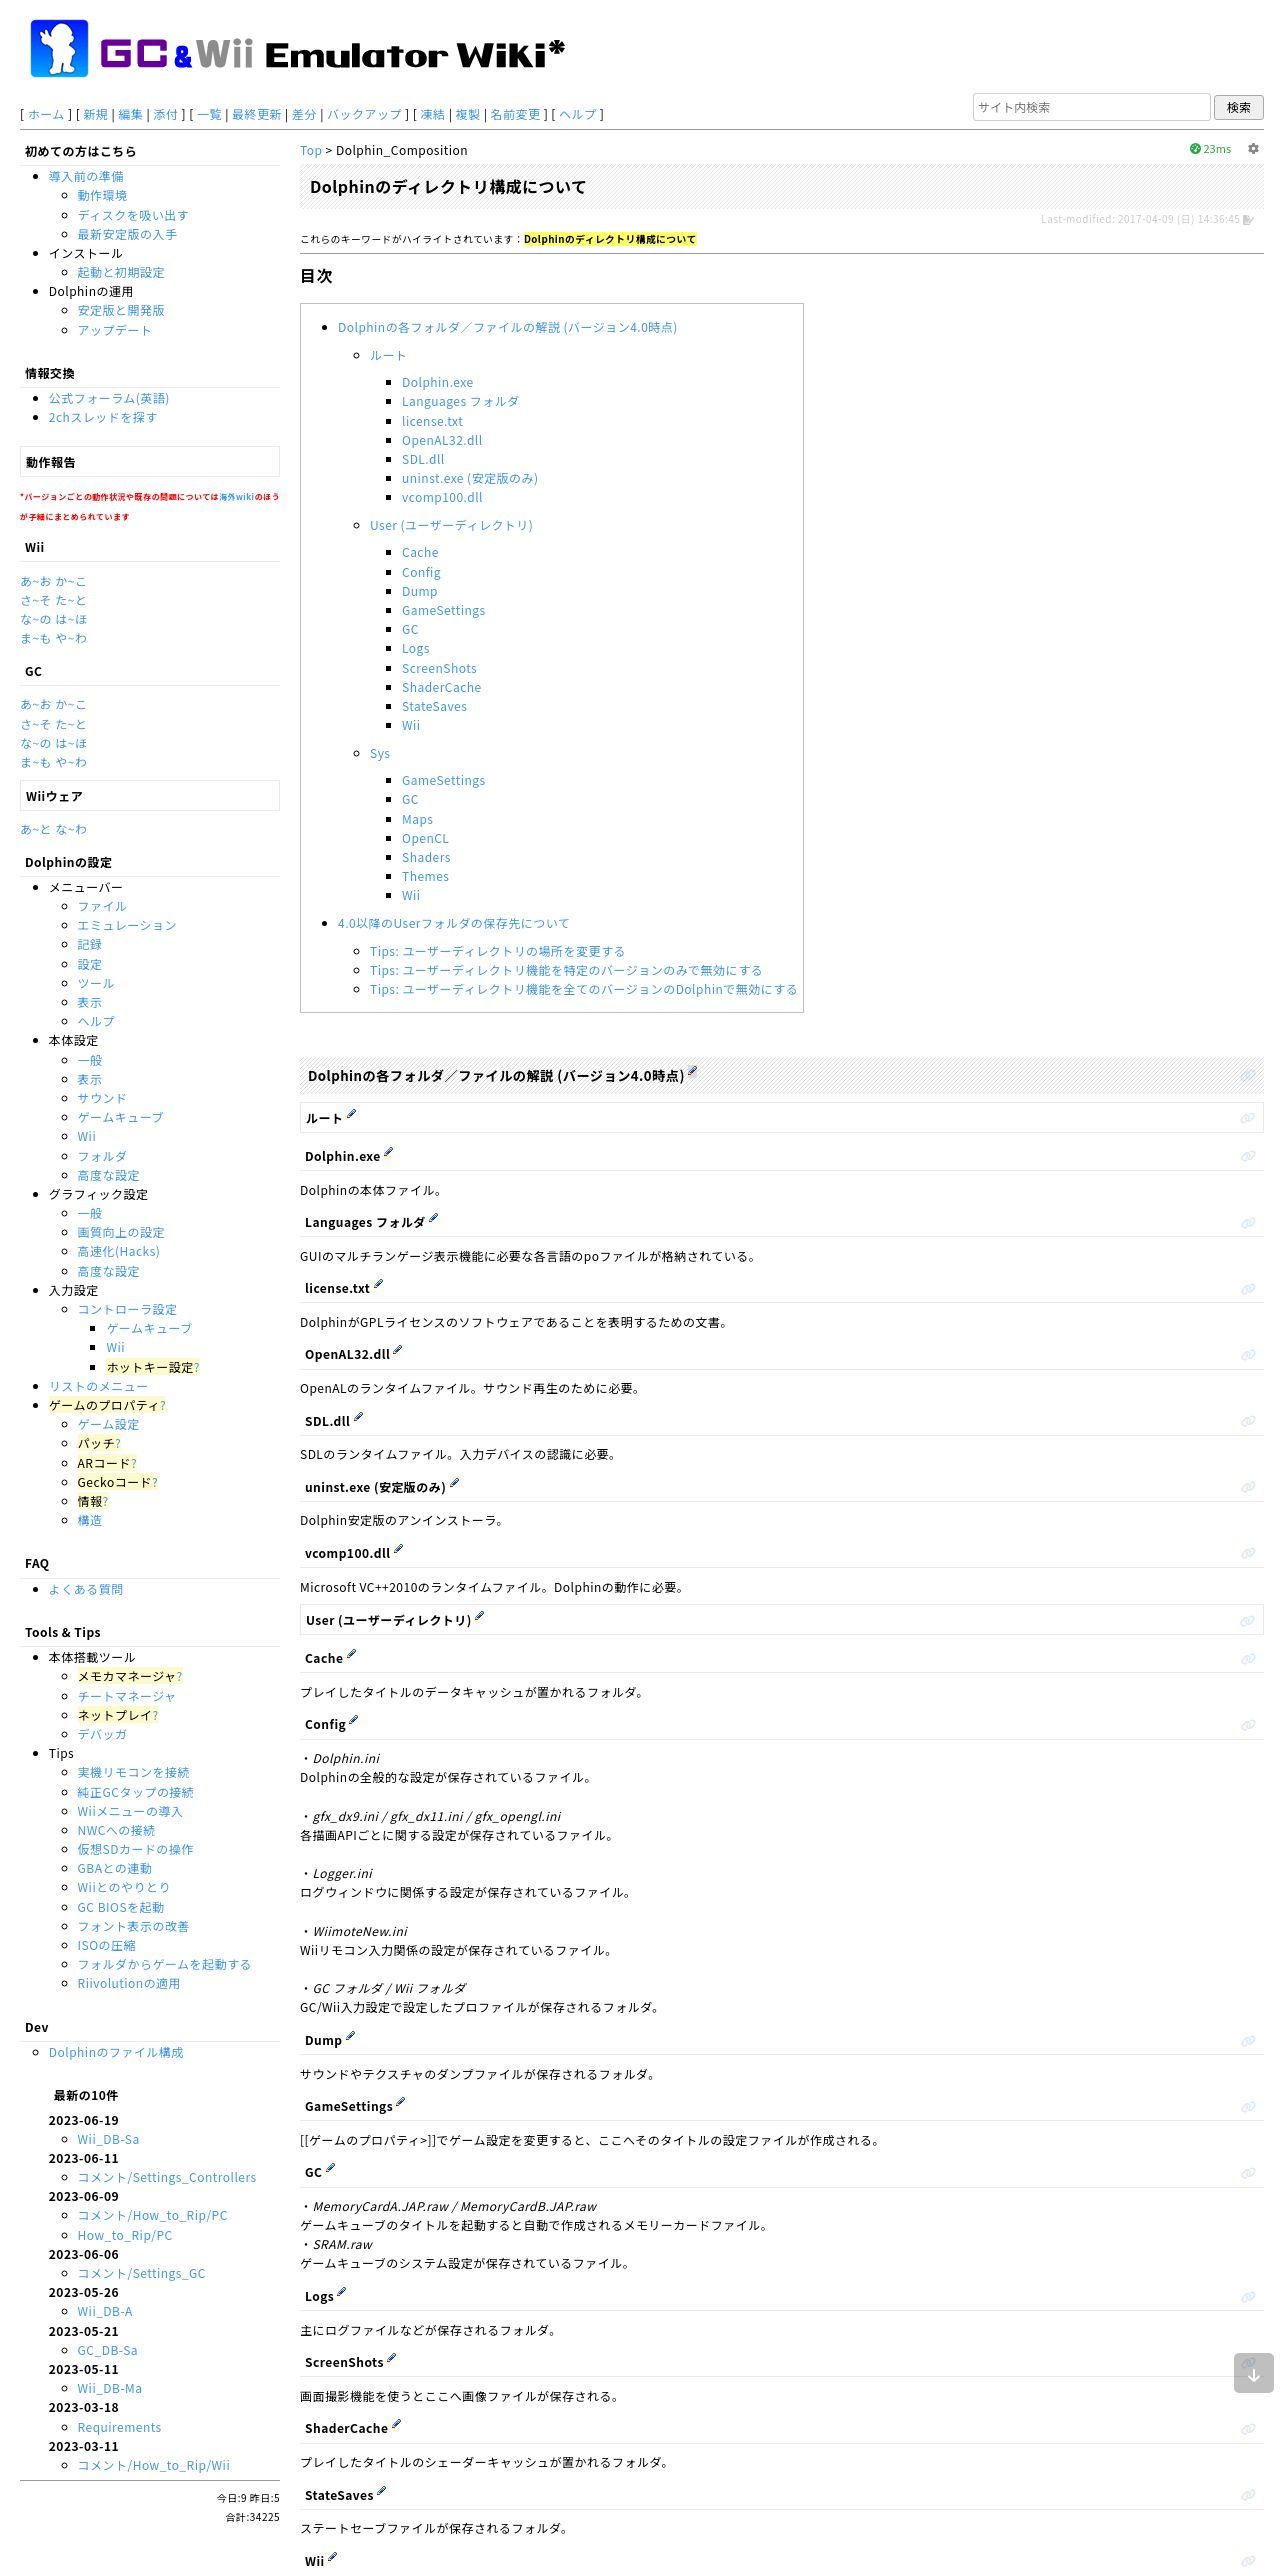Click anchor link icon on vcomp100.dll row
1284x2568 pixels.
coord(1248,1553)
